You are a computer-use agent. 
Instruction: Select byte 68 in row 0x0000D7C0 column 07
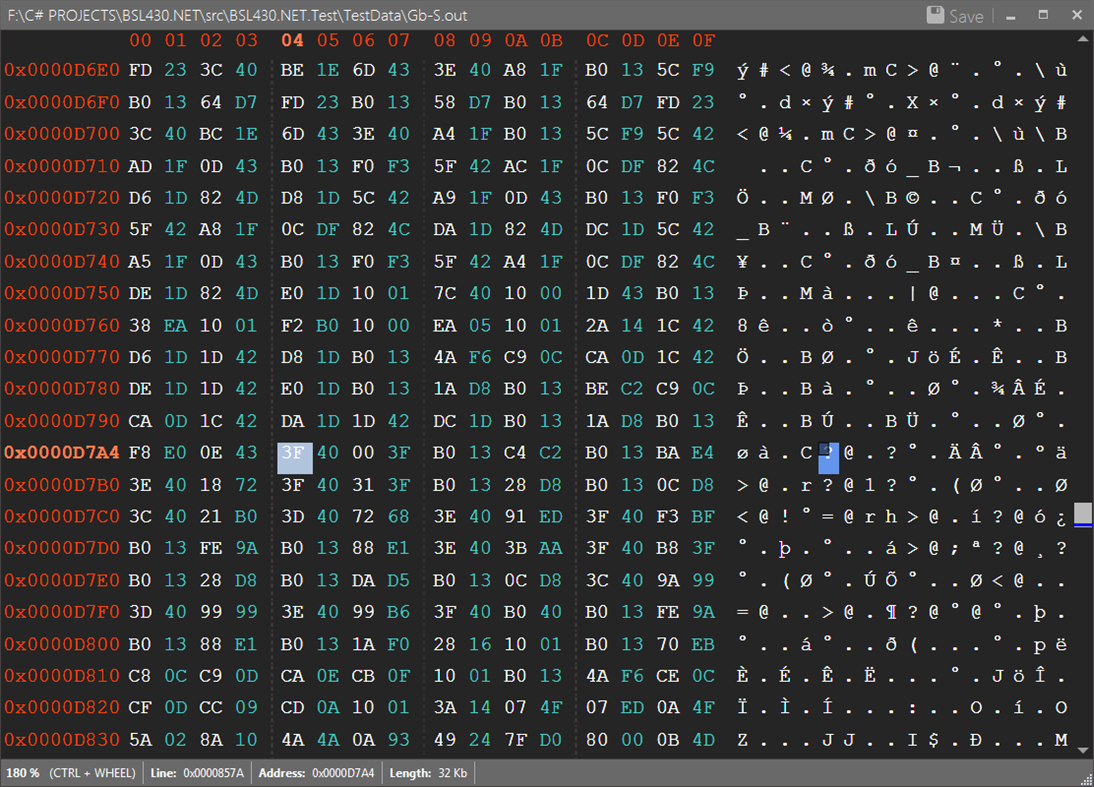(398, 516)
